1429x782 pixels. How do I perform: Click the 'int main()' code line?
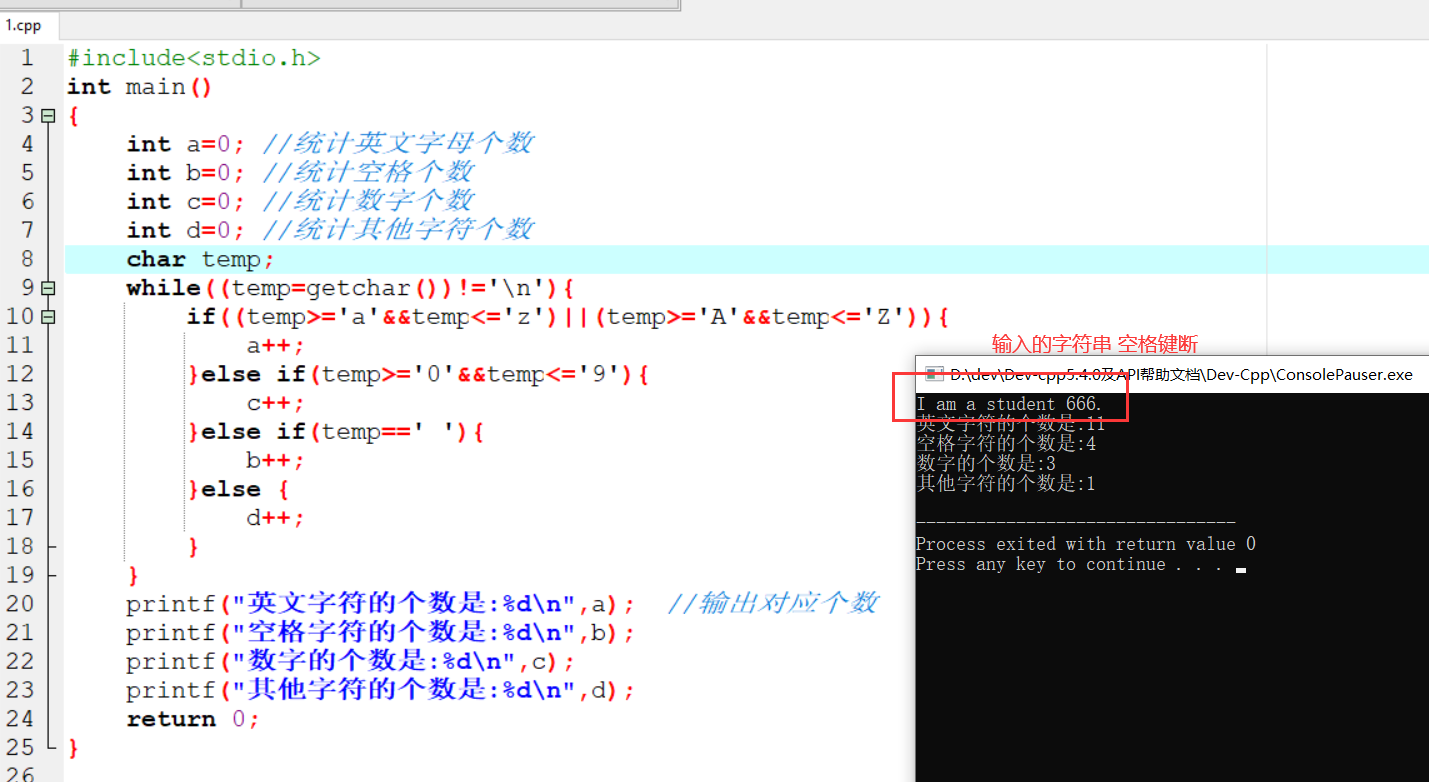[140, 87]
